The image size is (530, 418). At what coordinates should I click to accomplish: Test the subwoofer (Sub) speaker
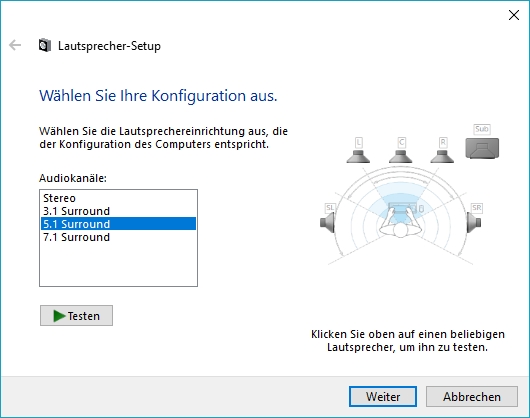(482, 148)
